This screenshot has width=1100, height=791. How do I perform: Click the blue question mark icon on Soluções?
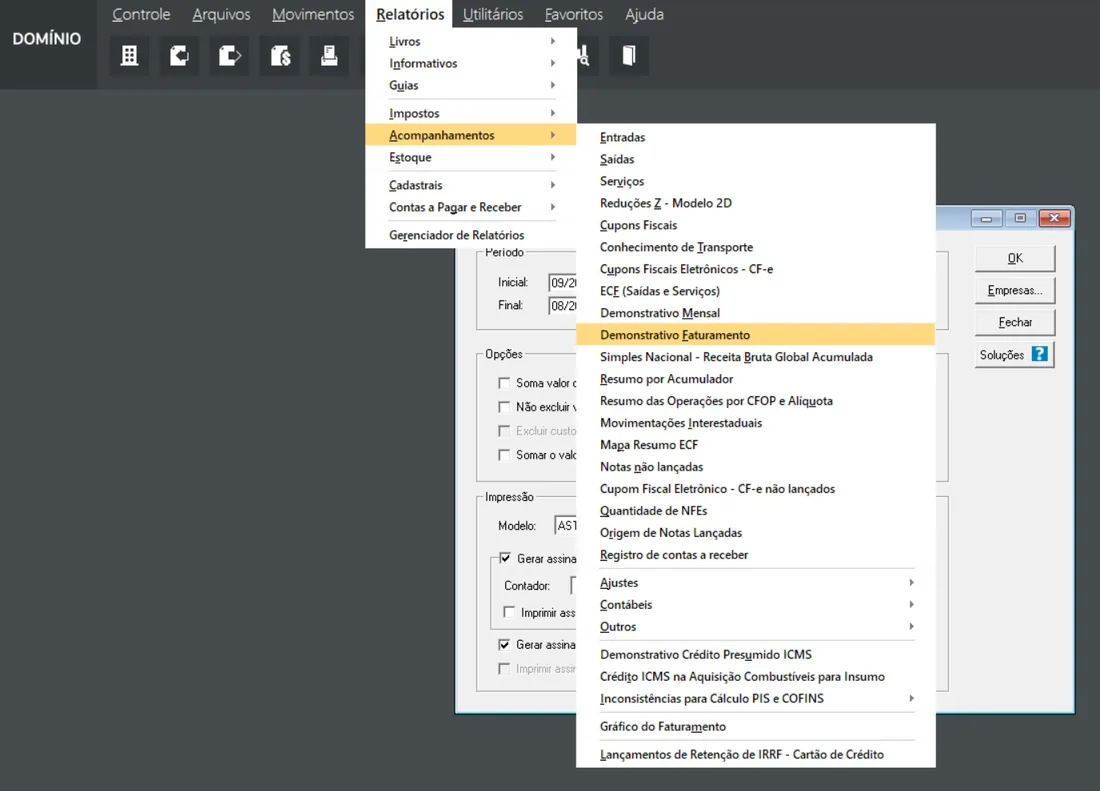1039,354
